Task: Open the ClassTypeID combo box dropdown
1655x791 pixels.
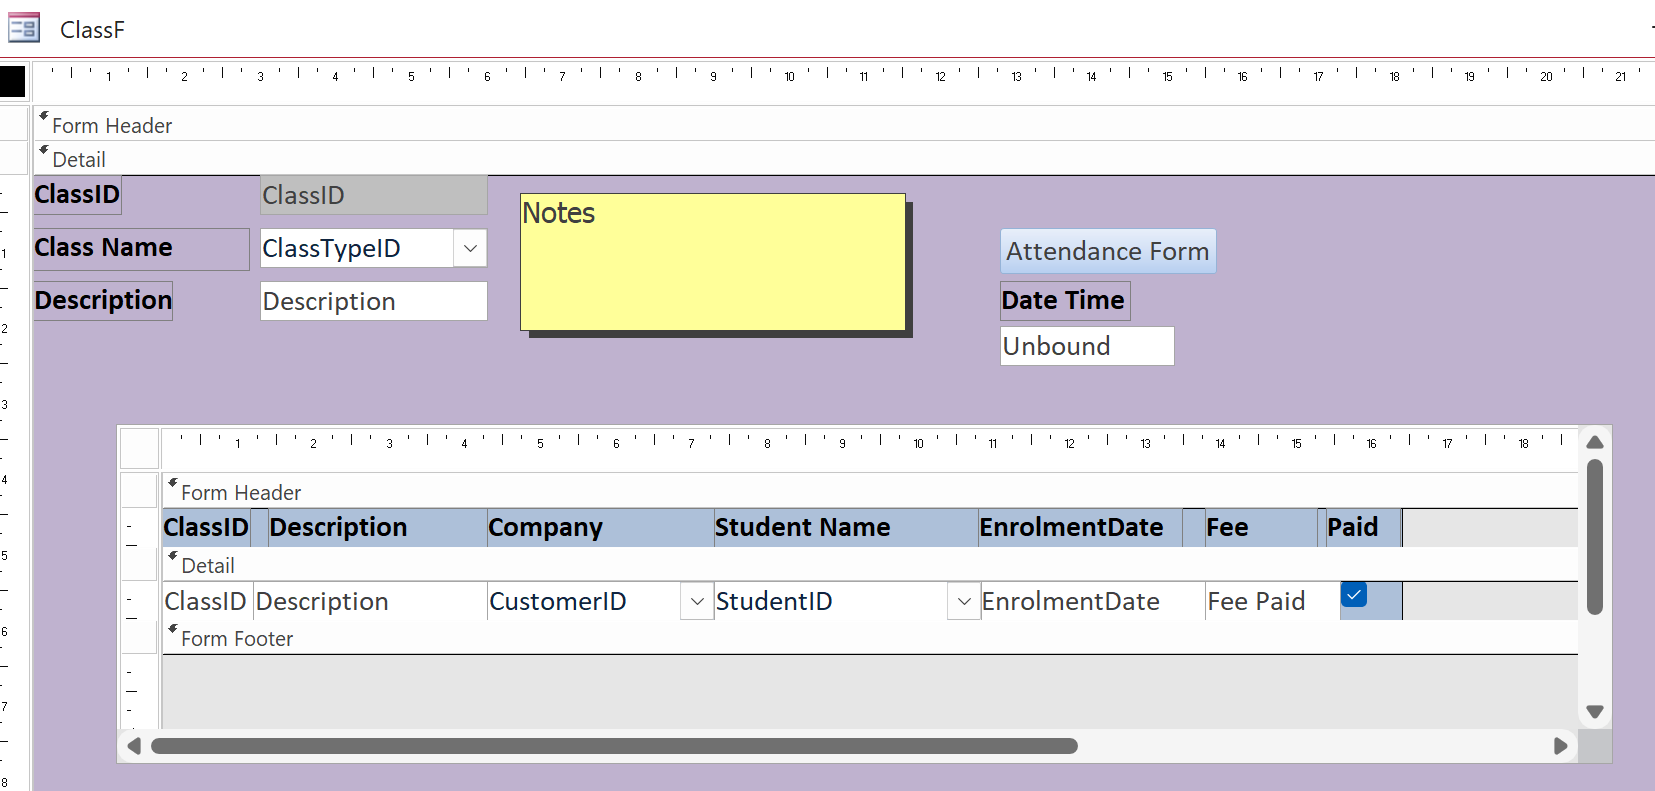Action: point(470,249)
